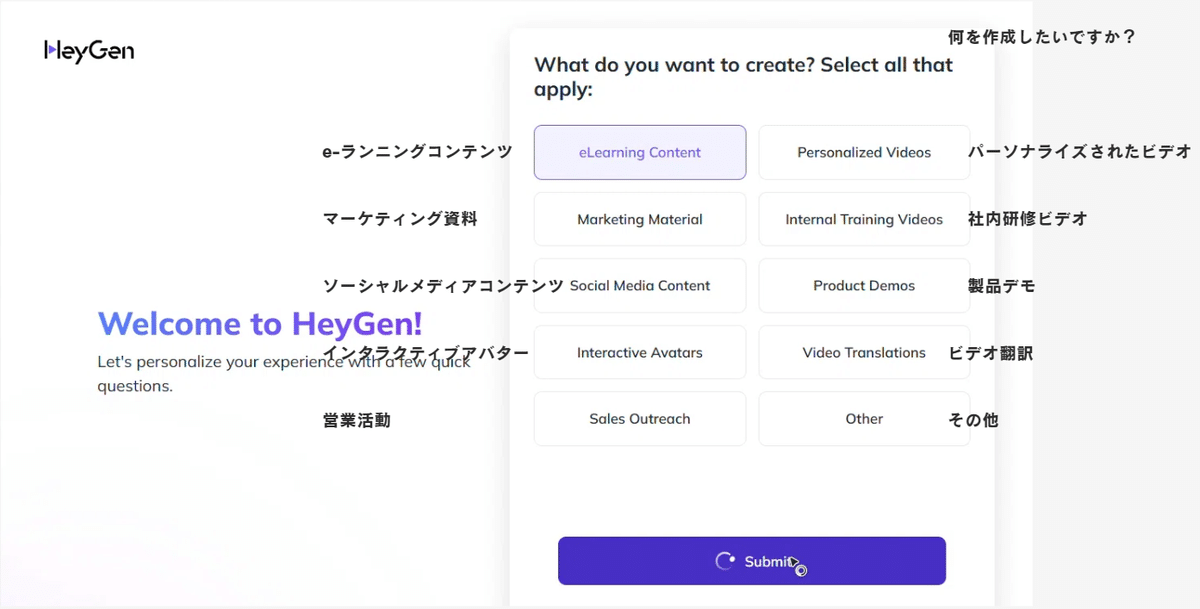Choose the Sales Outreach option
This screenshot has height=609, width=1200.
click(x=639, y=418)
